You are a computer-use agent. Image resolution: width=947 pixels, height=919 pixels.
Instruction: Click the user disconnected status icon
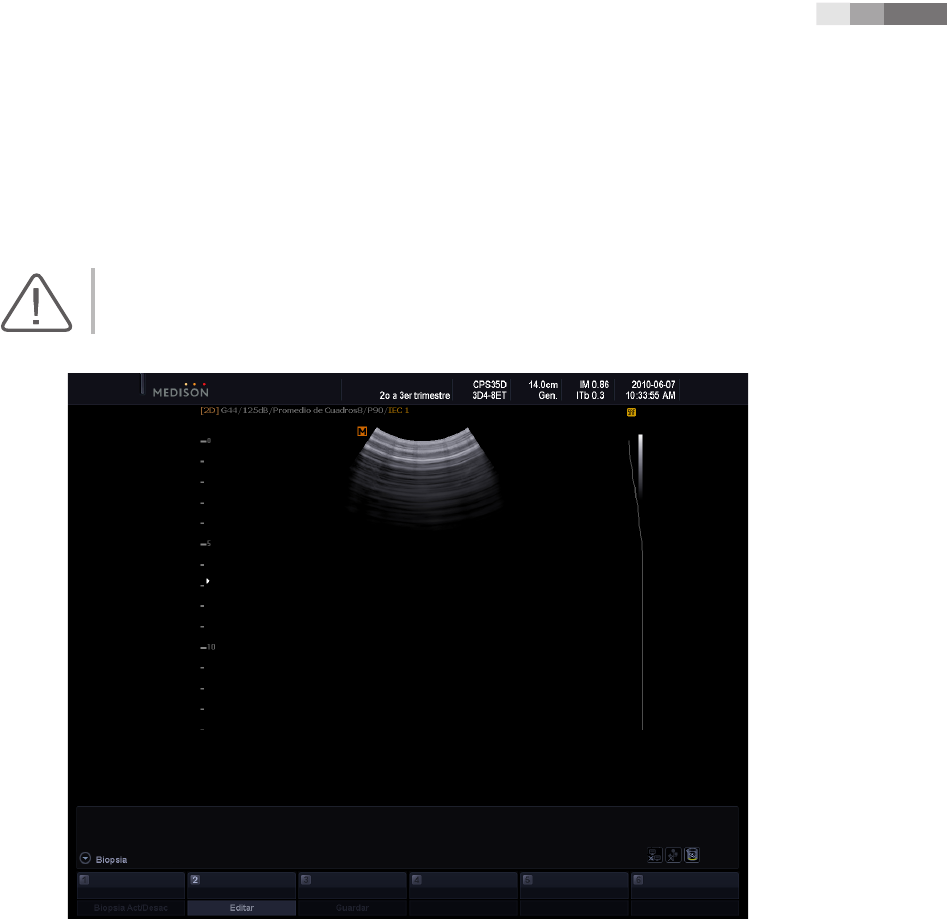pos(673,855)
